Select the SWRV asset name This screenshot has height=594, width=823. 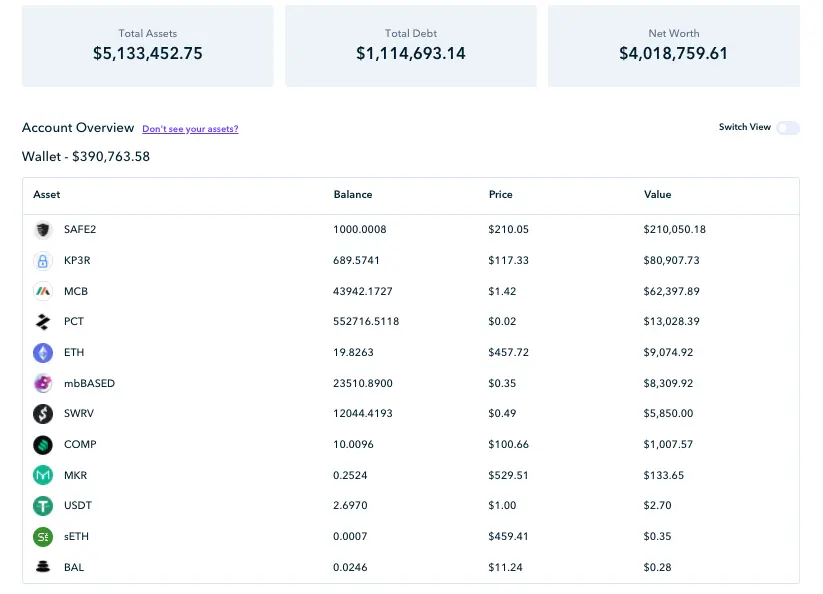coord(79,413)
